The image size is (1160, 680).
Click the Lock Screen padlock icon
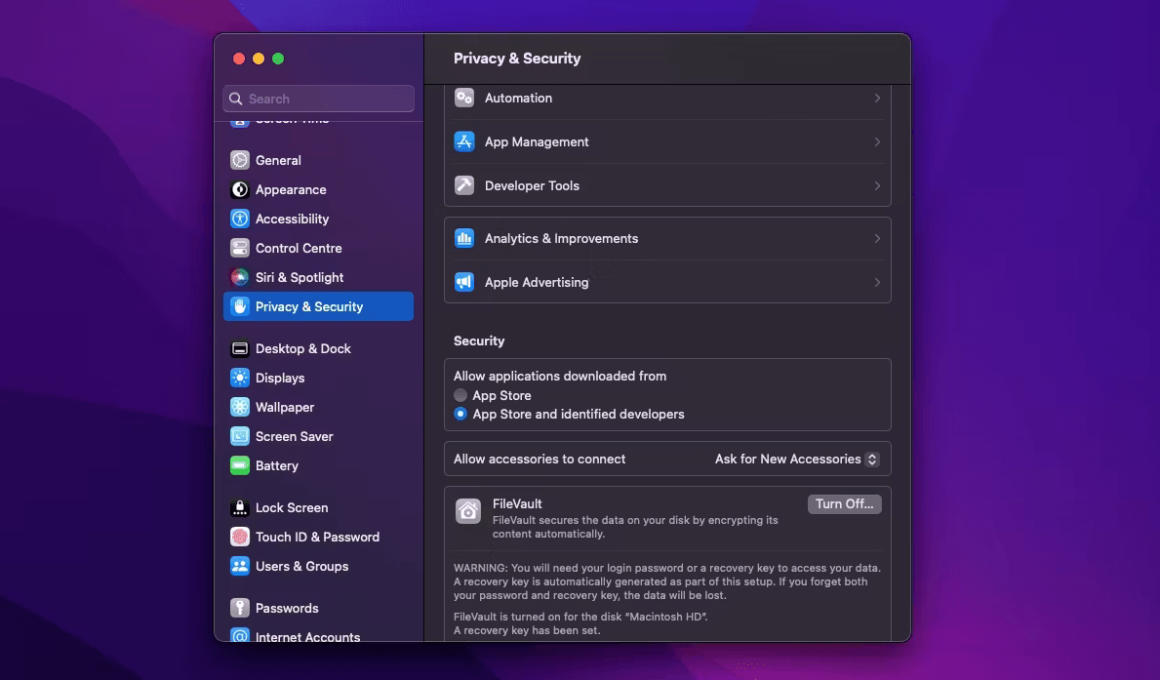click(x=240, y=508)
